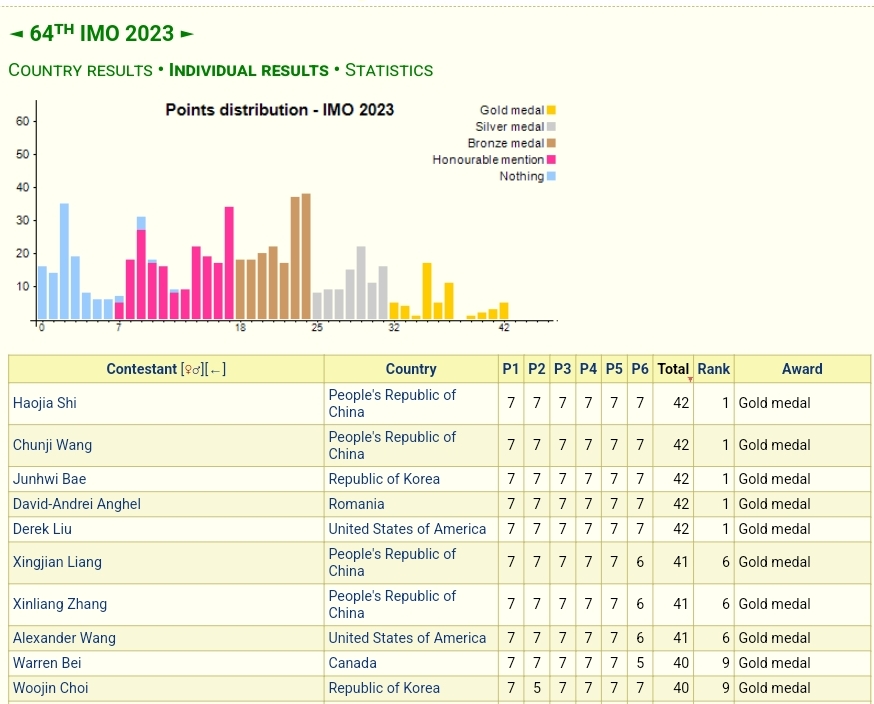The image size is (874, 704).
Task: Open Statistics tab
Action: [x=389, y=70]
